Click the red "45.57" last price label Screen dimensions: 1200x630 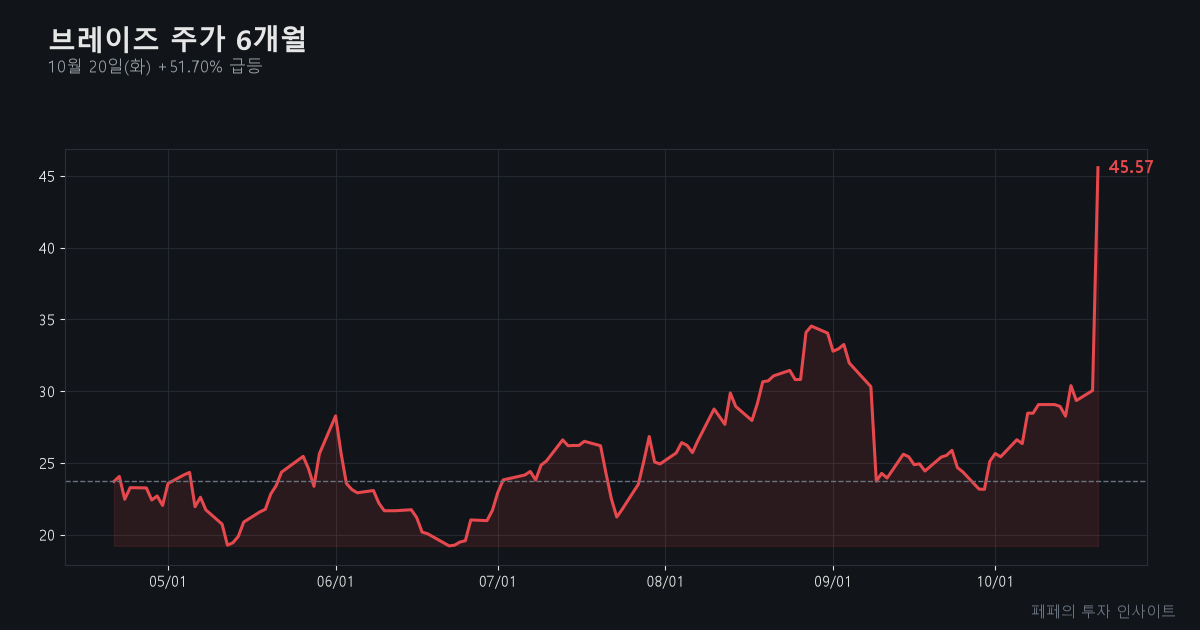1131,168
